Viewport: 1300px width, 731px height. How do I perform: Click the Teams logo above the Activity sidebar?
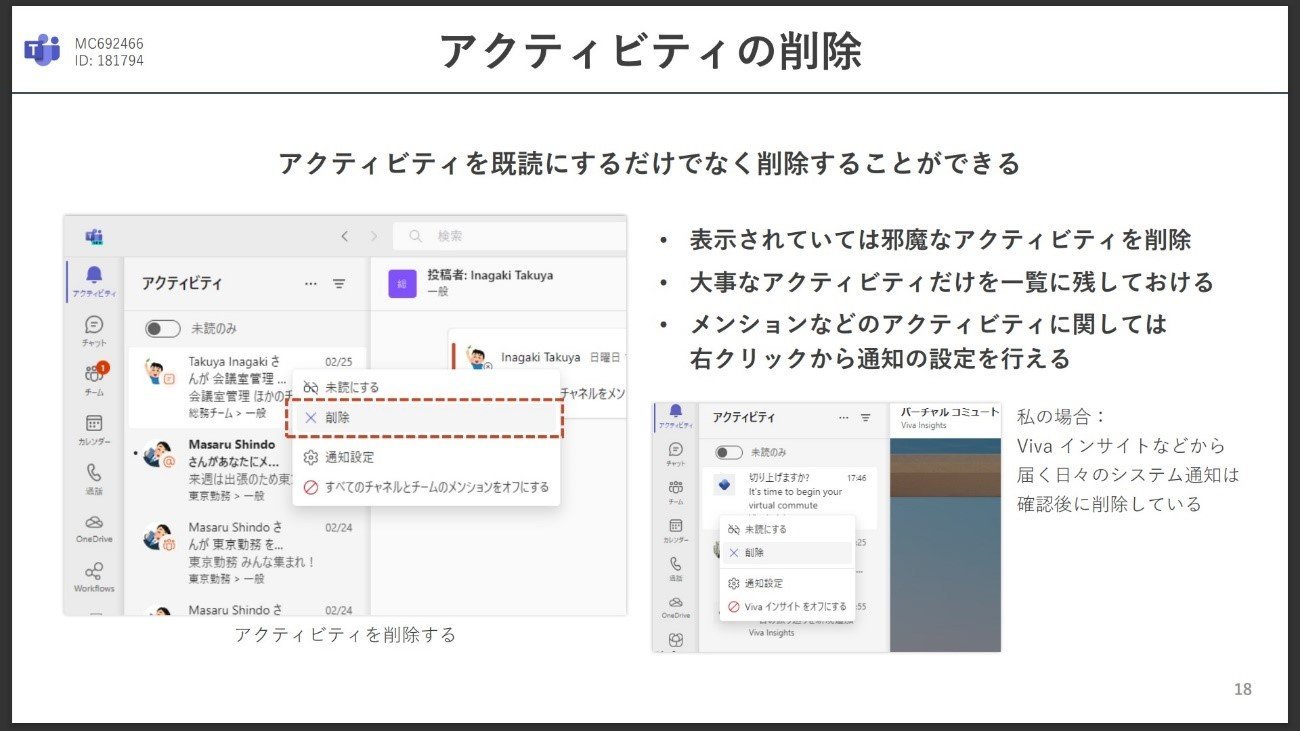click(94, 237)
